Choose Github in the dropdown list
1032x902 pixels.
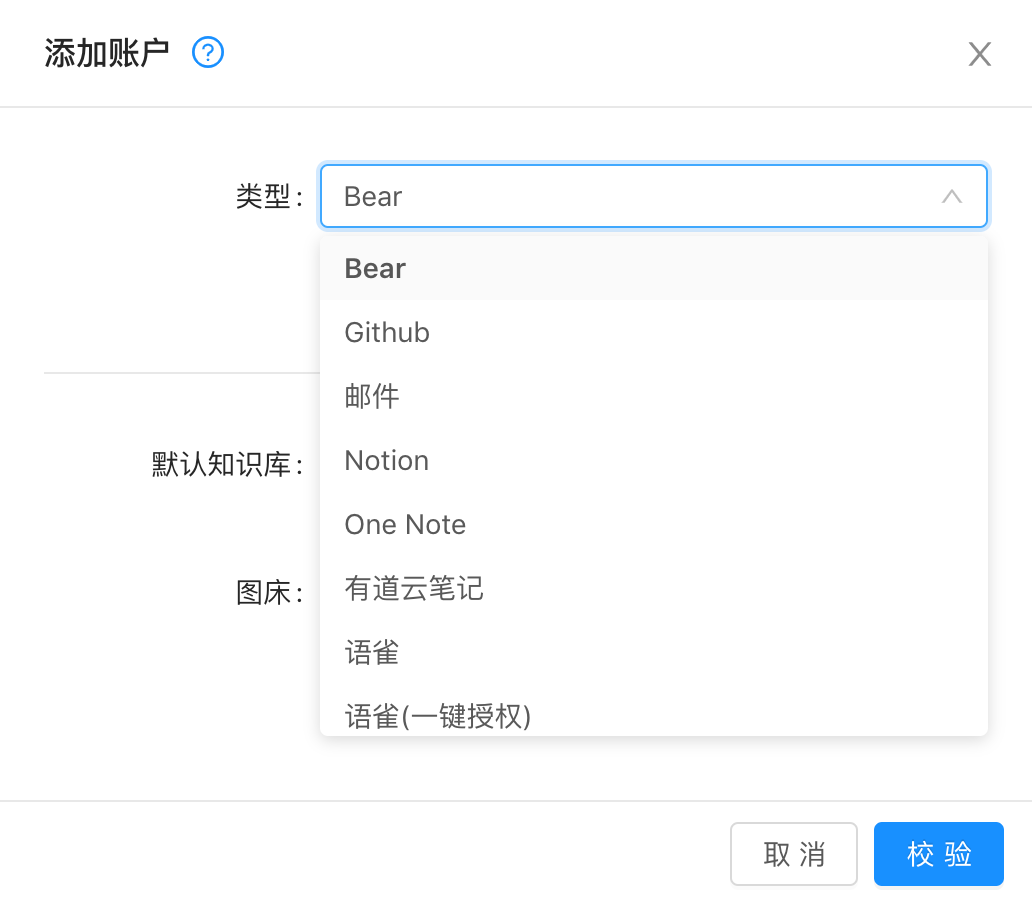387,333
